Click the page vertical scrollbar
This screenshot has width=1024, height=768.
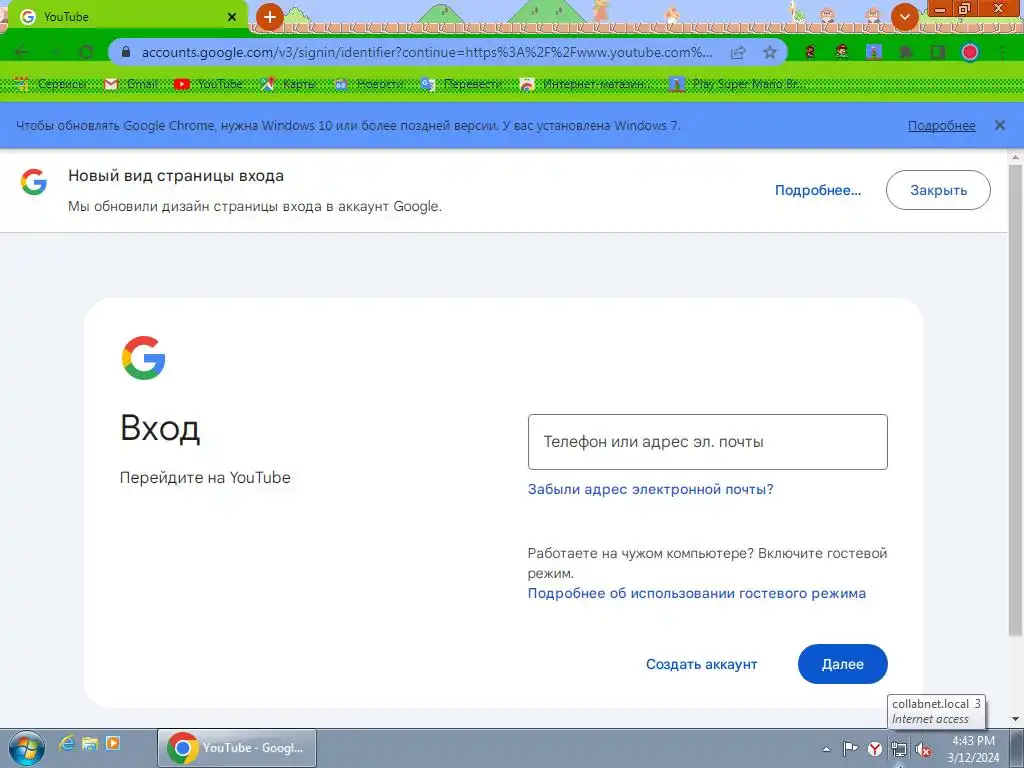(1015, 400)
